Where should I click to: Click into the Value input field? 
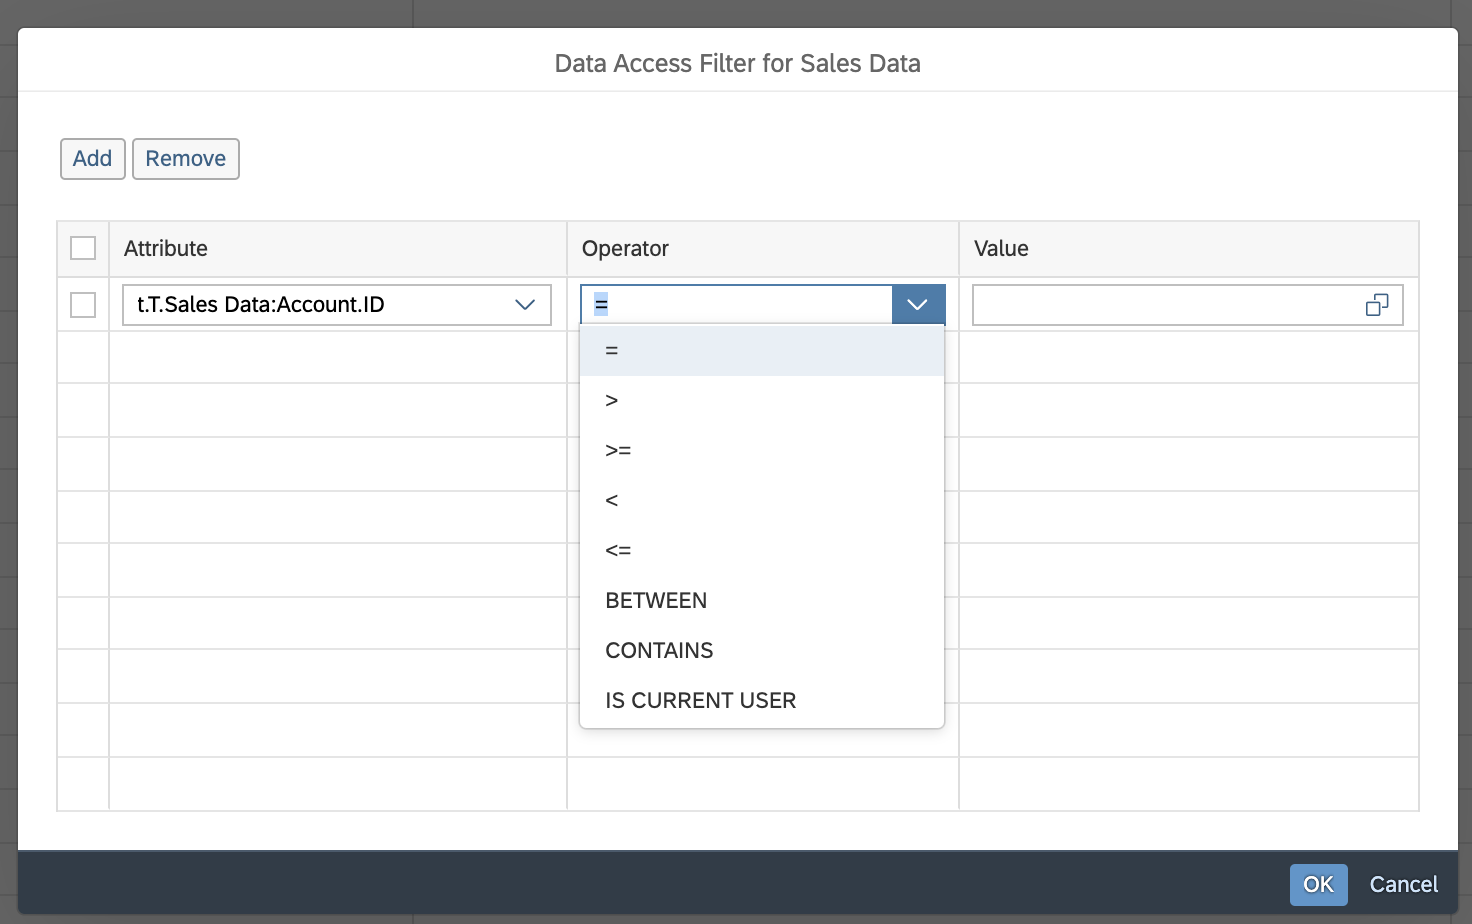click(x=1165, y=305)
